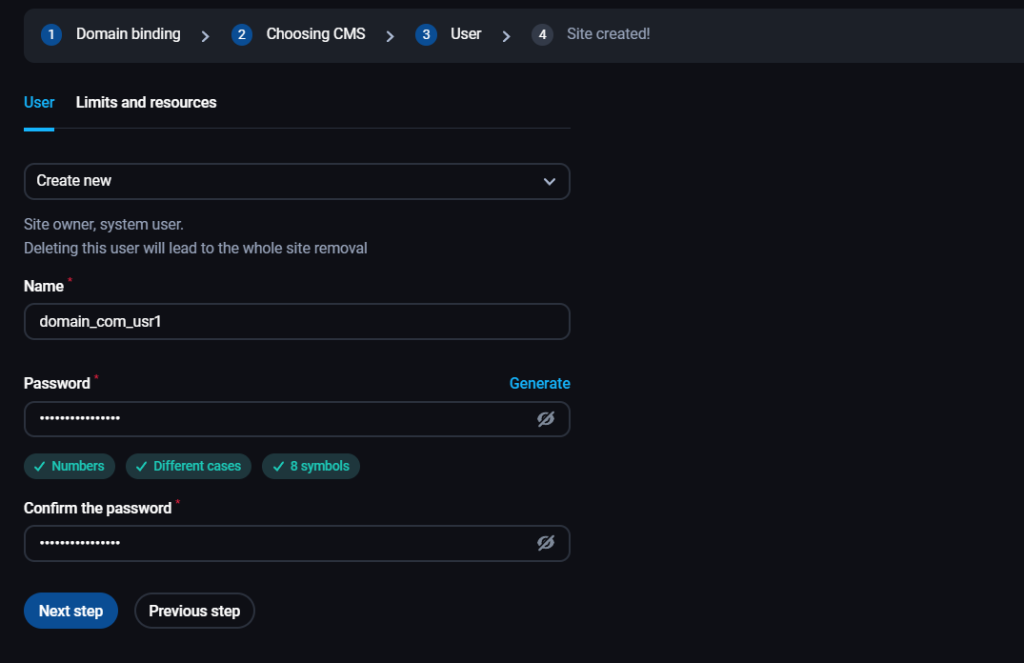Switch to Limits and resources tab
Image resolution: width=1024 pixels, height=663 pixels.
pos(146,102)
